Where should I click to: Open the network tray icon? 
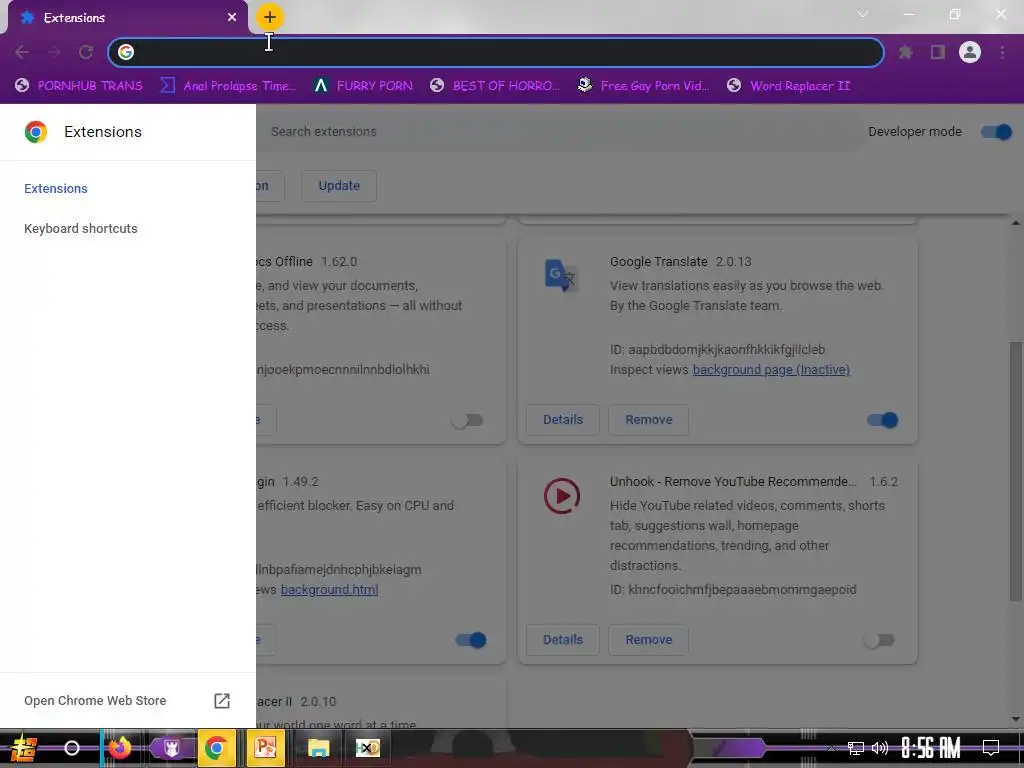click(x=856, y=748)
